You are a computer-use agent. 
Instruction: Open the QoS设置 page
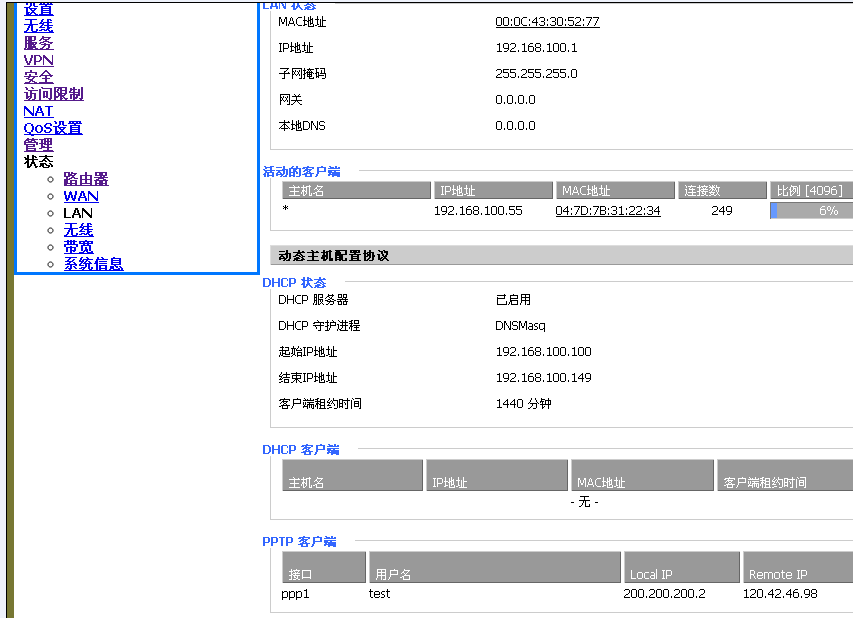[x=53, y=128]
